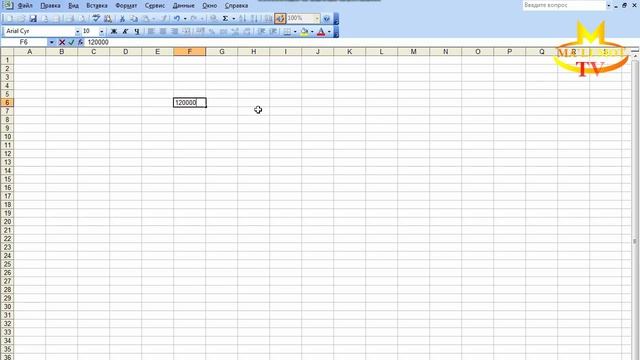Open the borders style dropdown arrow
640x360 pixels.
[x=295, y=31]
